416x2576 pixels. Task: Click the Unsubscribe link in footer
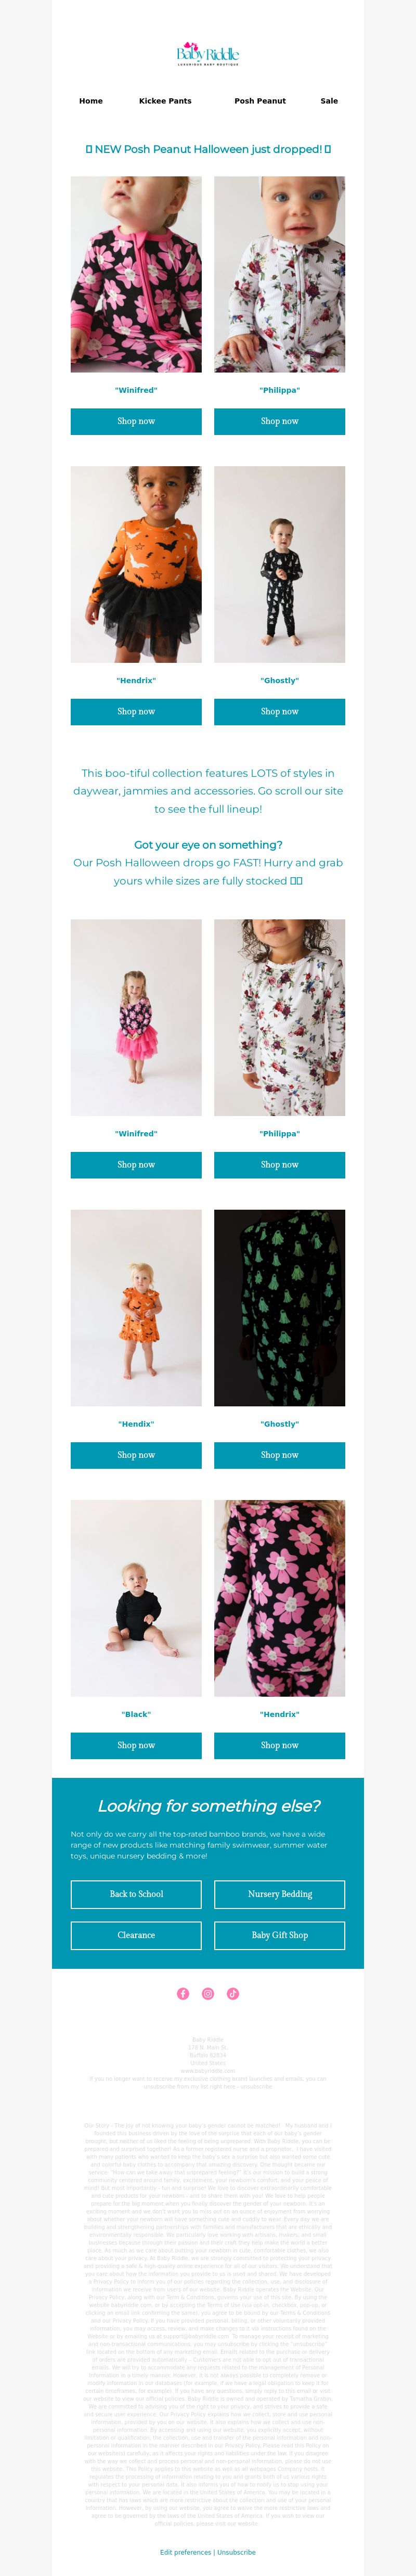click(x=236, y=2552)
